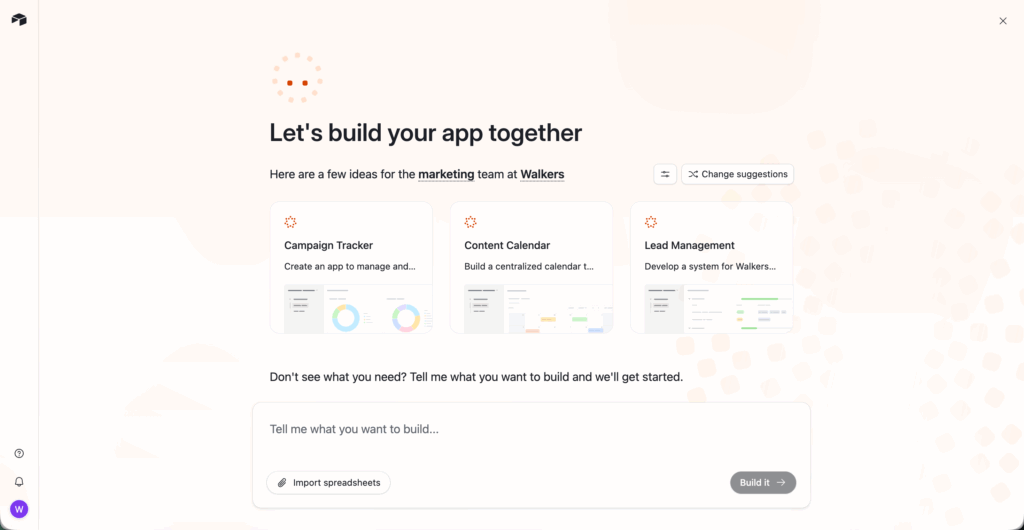The height and width of the screenshot is (530, 1024).
Task: Click the animated loading dots logo
Action: (x=297, y=78)
